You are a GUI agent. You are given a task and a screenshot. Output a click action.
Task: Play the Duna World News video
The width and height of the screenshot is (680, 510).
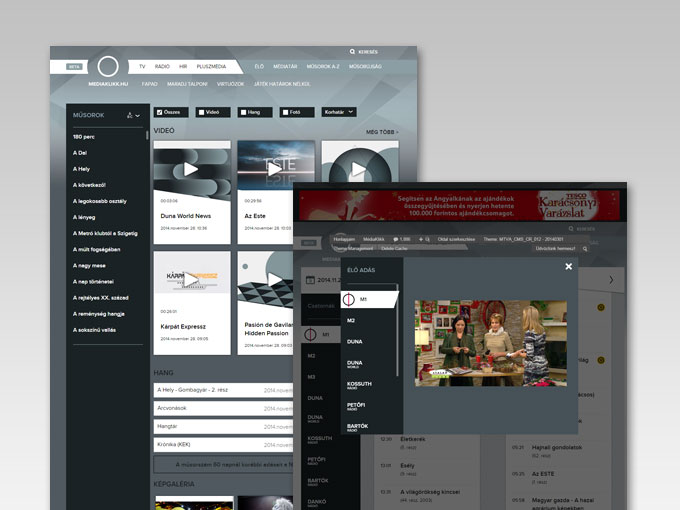190,169
